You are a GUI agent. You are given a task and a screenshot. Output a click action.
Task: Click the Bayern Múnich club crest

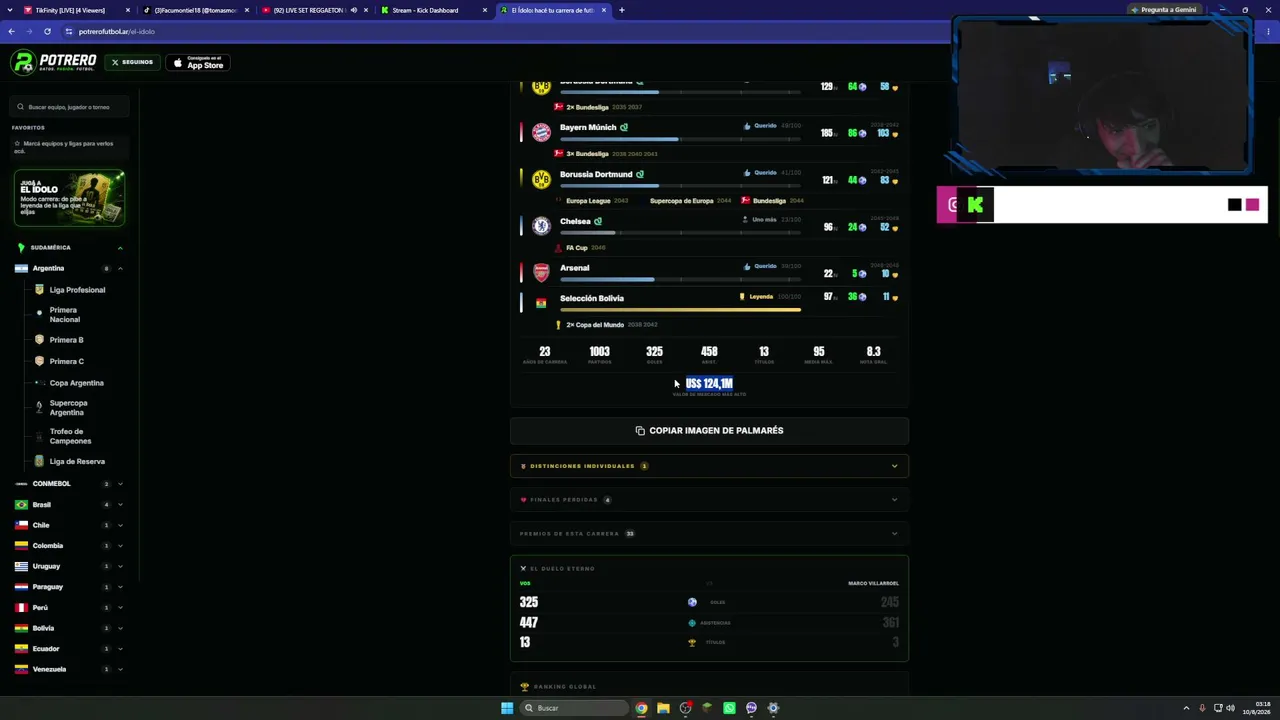[541, 132]
